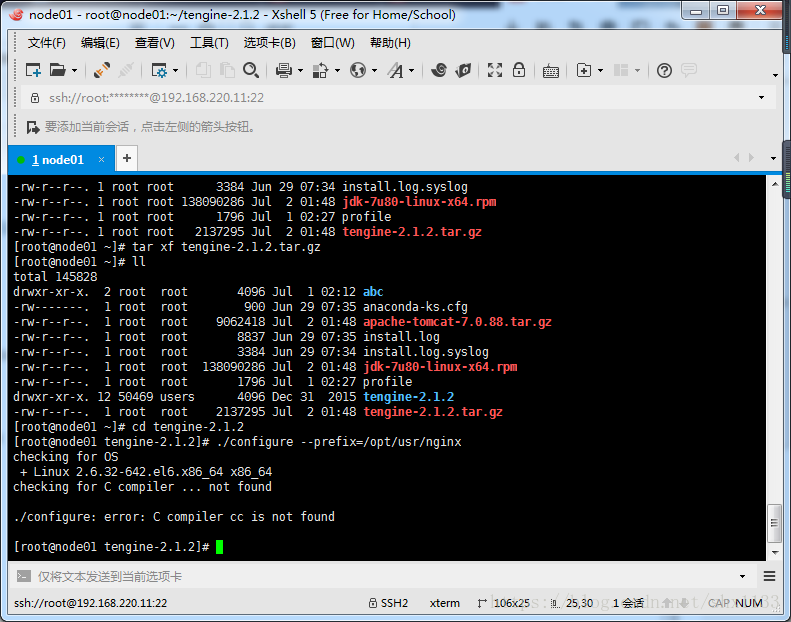Click the tab scroll left arrow

[737, 158]
